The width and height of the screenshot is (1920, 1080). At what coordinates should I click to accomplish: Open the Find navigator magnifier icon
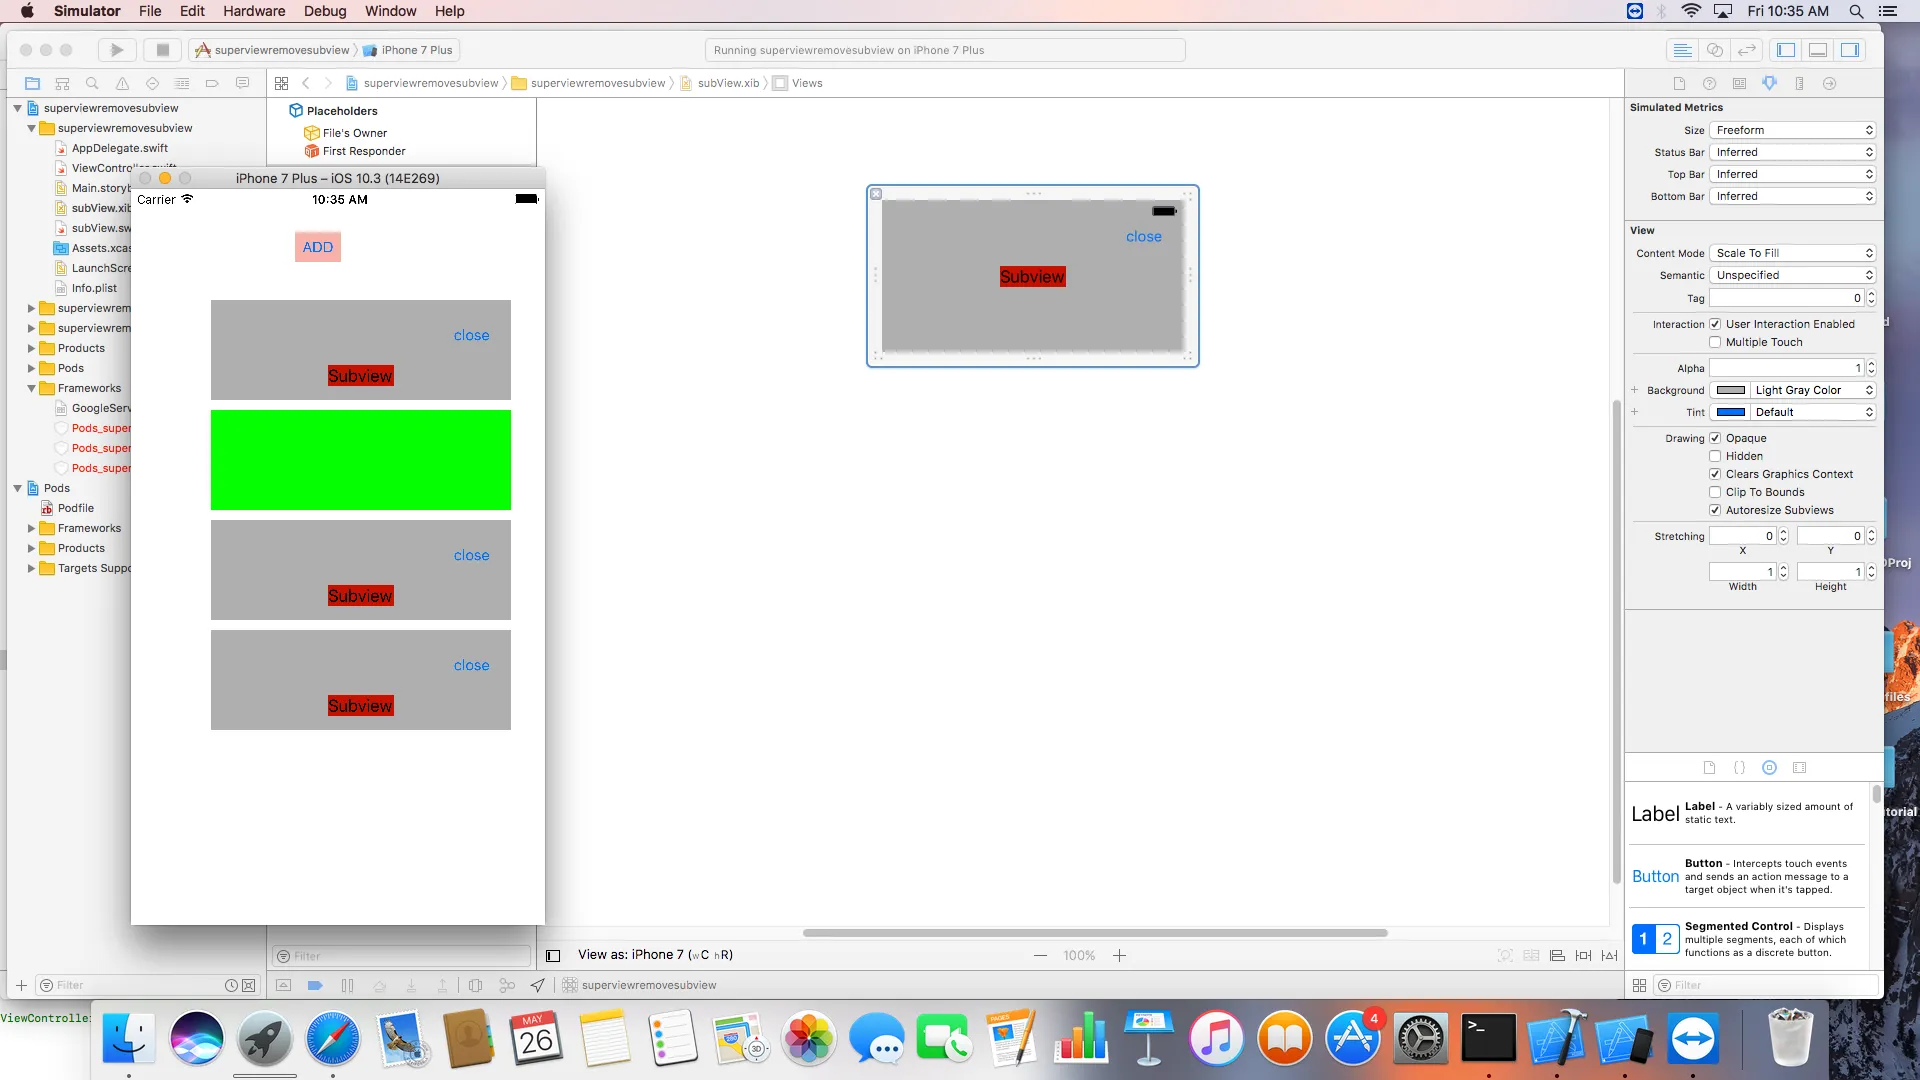[x=92, y=84]
